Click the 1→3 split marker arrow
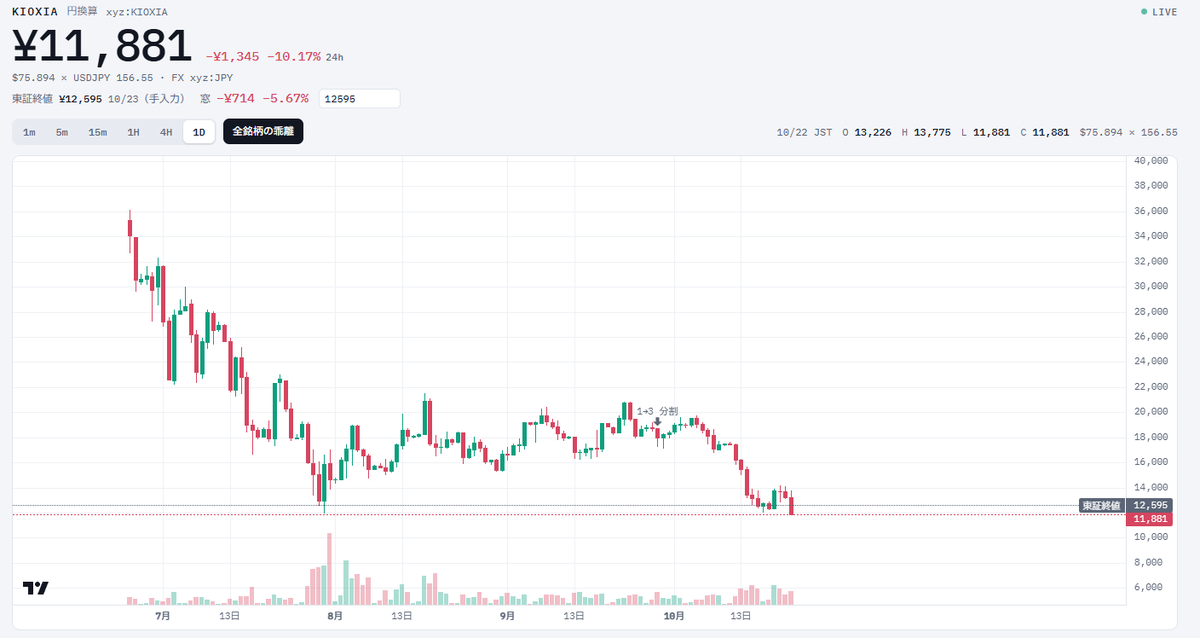 point(657,422)
